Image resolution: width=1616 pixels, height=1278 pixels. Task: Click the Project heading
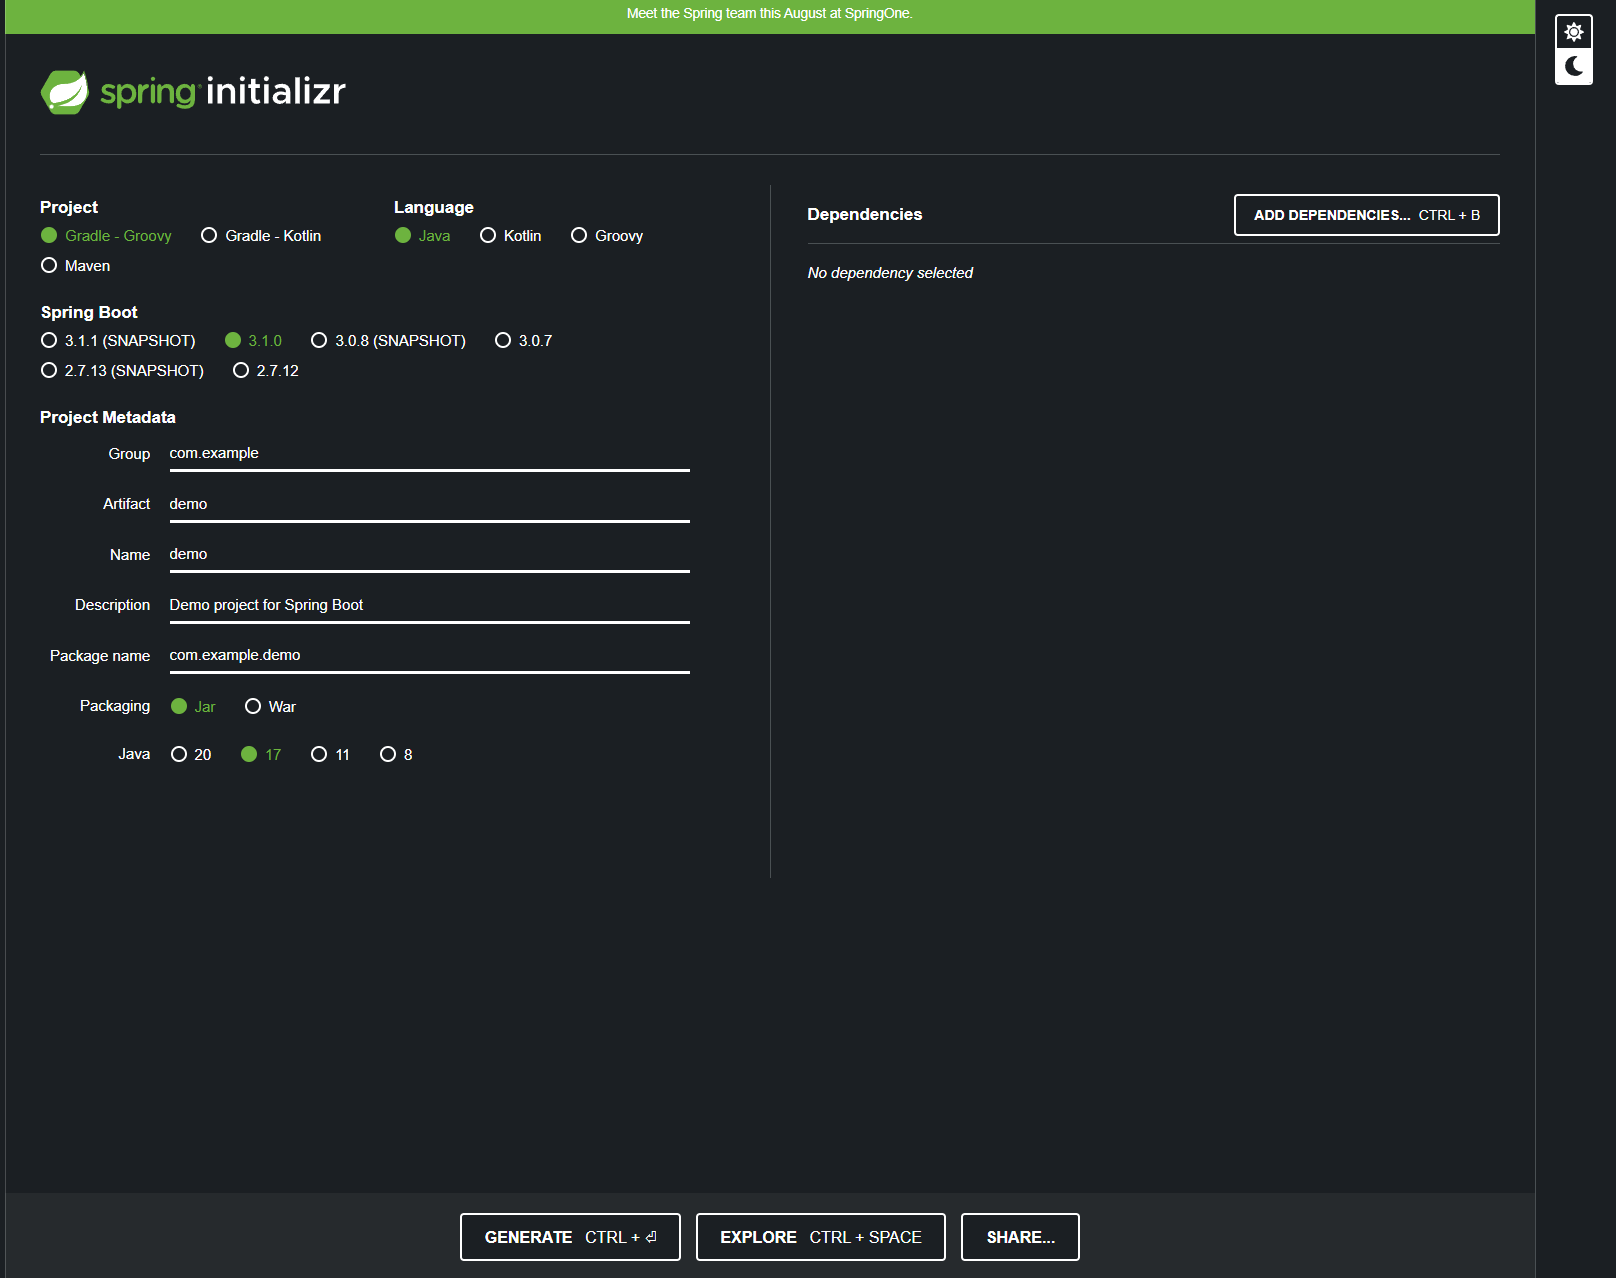[x=69, y=208]
